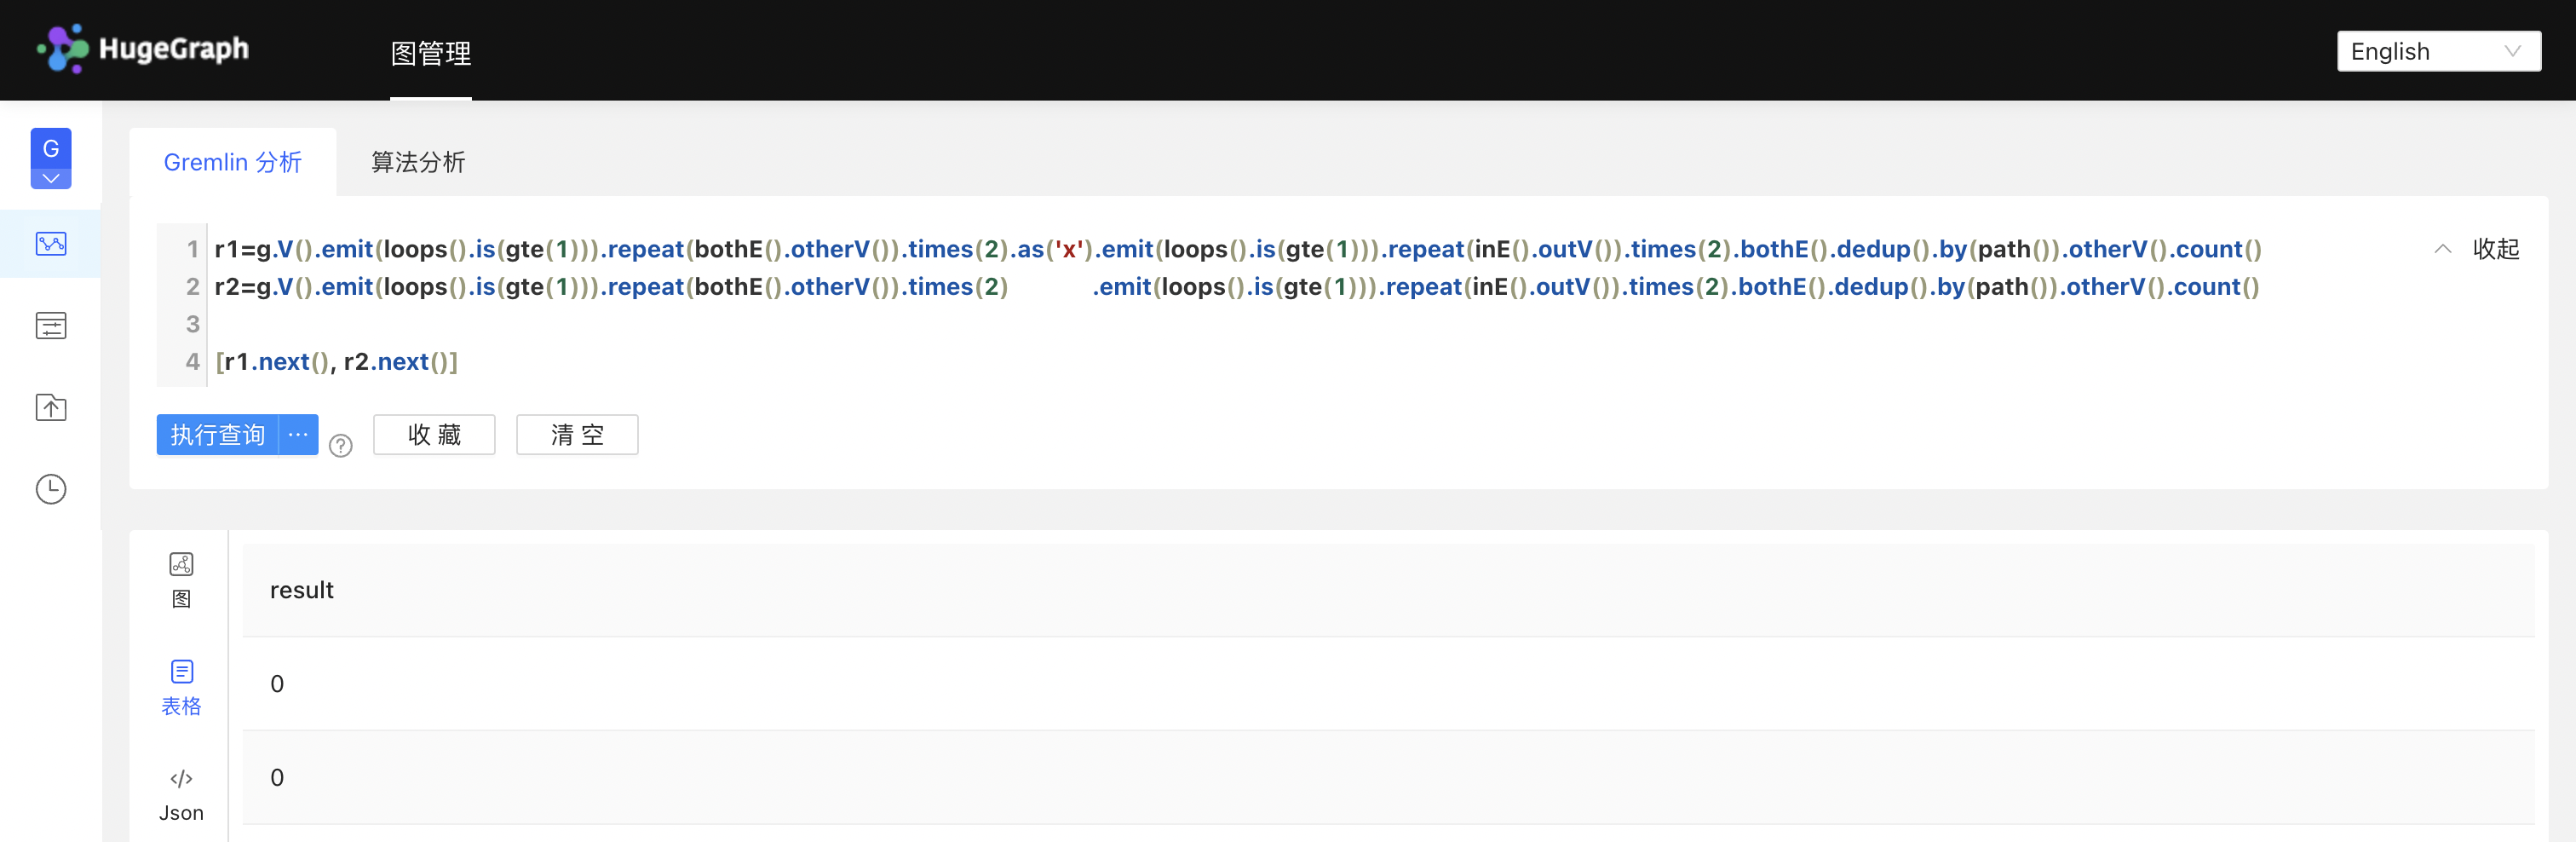Image resolution: width=2576 pixels, height=842 pixels.
Task: Show the 图 graph result view
Action: coord(181,580)
